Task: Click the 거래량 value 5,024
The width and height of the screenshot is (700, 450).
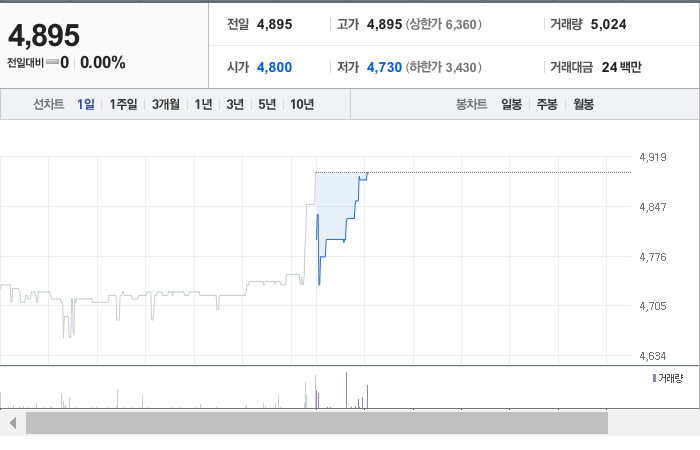Action: (608, 24)
